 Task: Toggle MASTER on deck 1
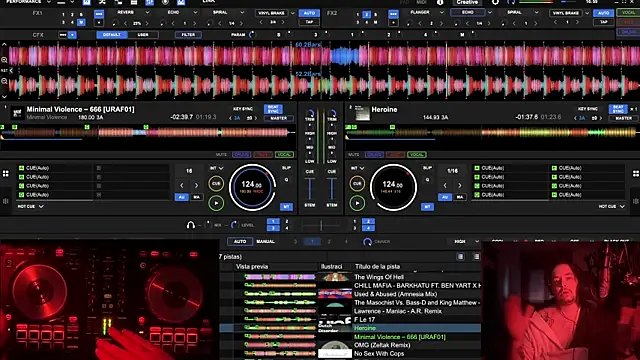pos(278,118)
